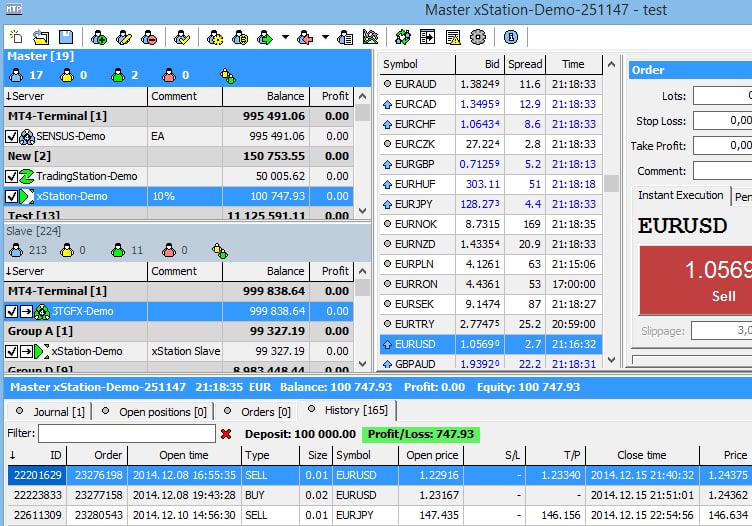752x526 pixels.
Task: Toggle Master xStation-Demo 10% row checkbox
Action: point(12,197)
